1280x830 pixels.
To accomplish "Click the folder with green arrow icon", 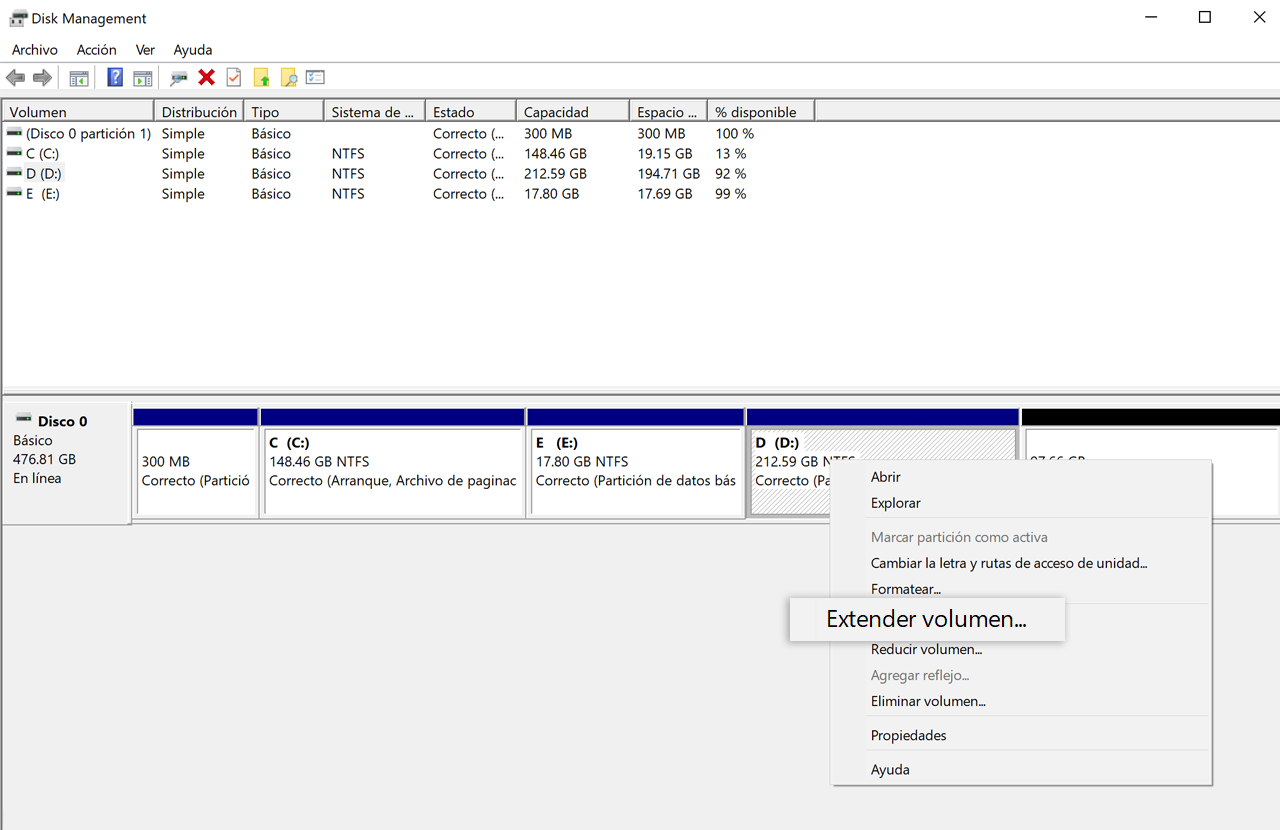I will pyautogui.click(x=262, y=78).
